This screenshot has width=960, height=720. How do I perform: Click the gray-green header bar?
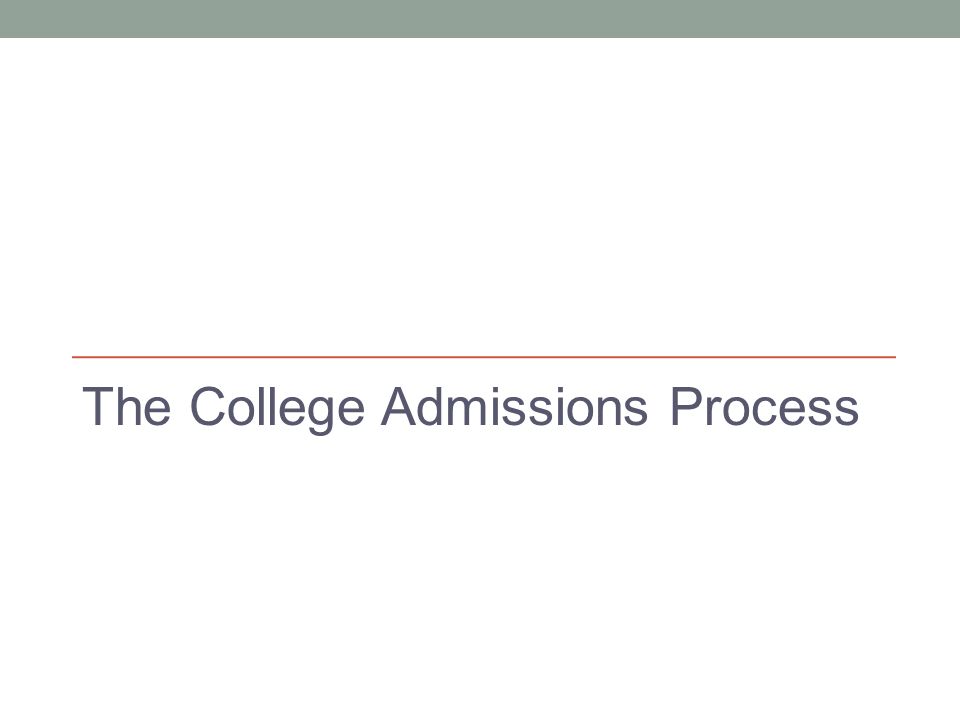point(480,18)
